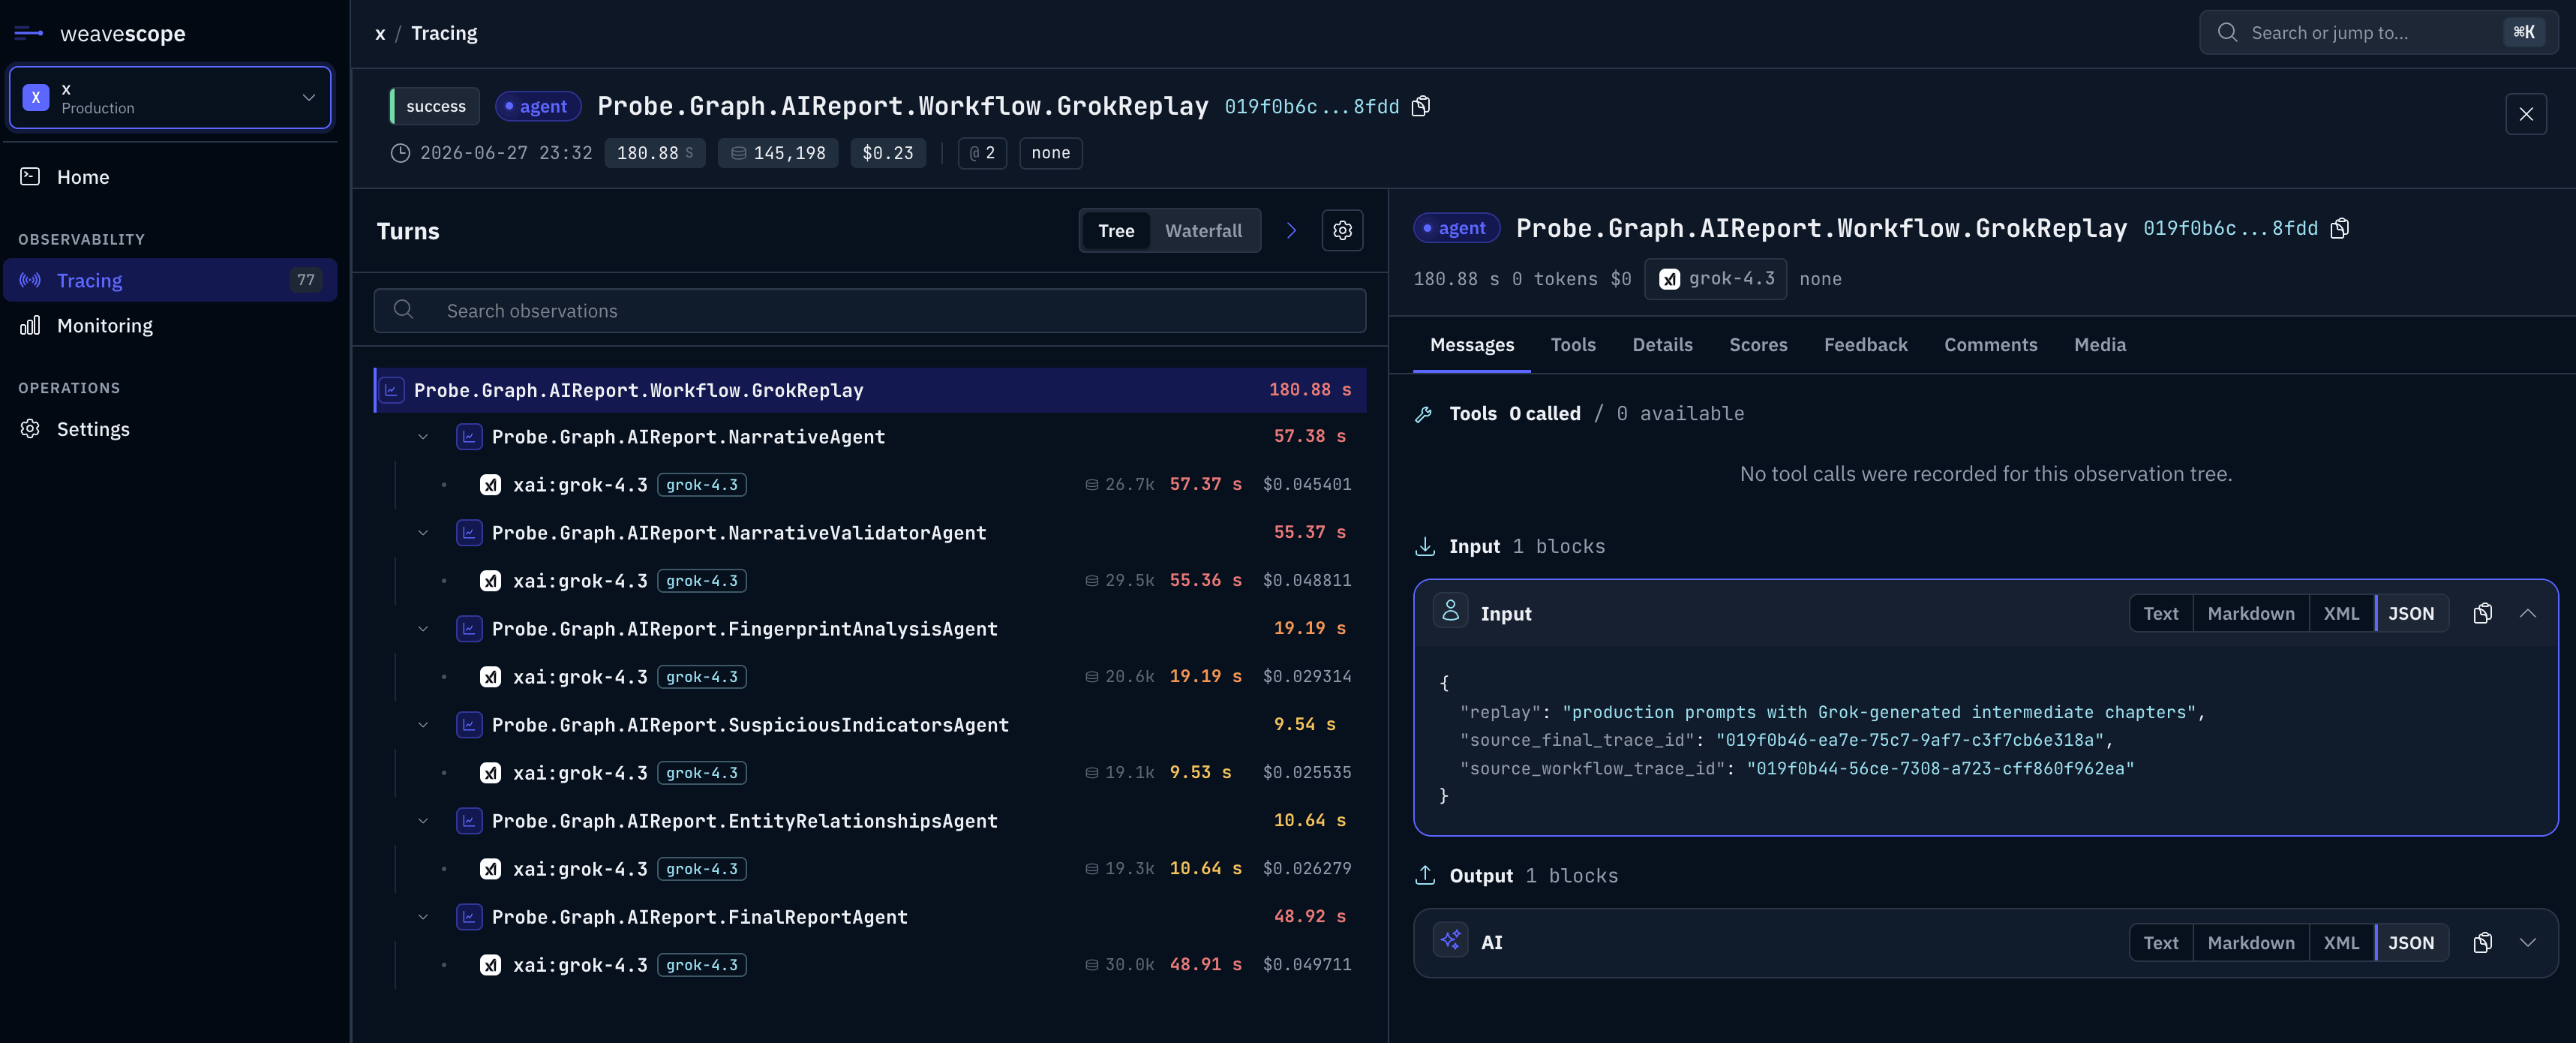Viewport: 2576px width, 1043px height.
Task: Click the Home sidebar icon
Action: coord(30,177)
